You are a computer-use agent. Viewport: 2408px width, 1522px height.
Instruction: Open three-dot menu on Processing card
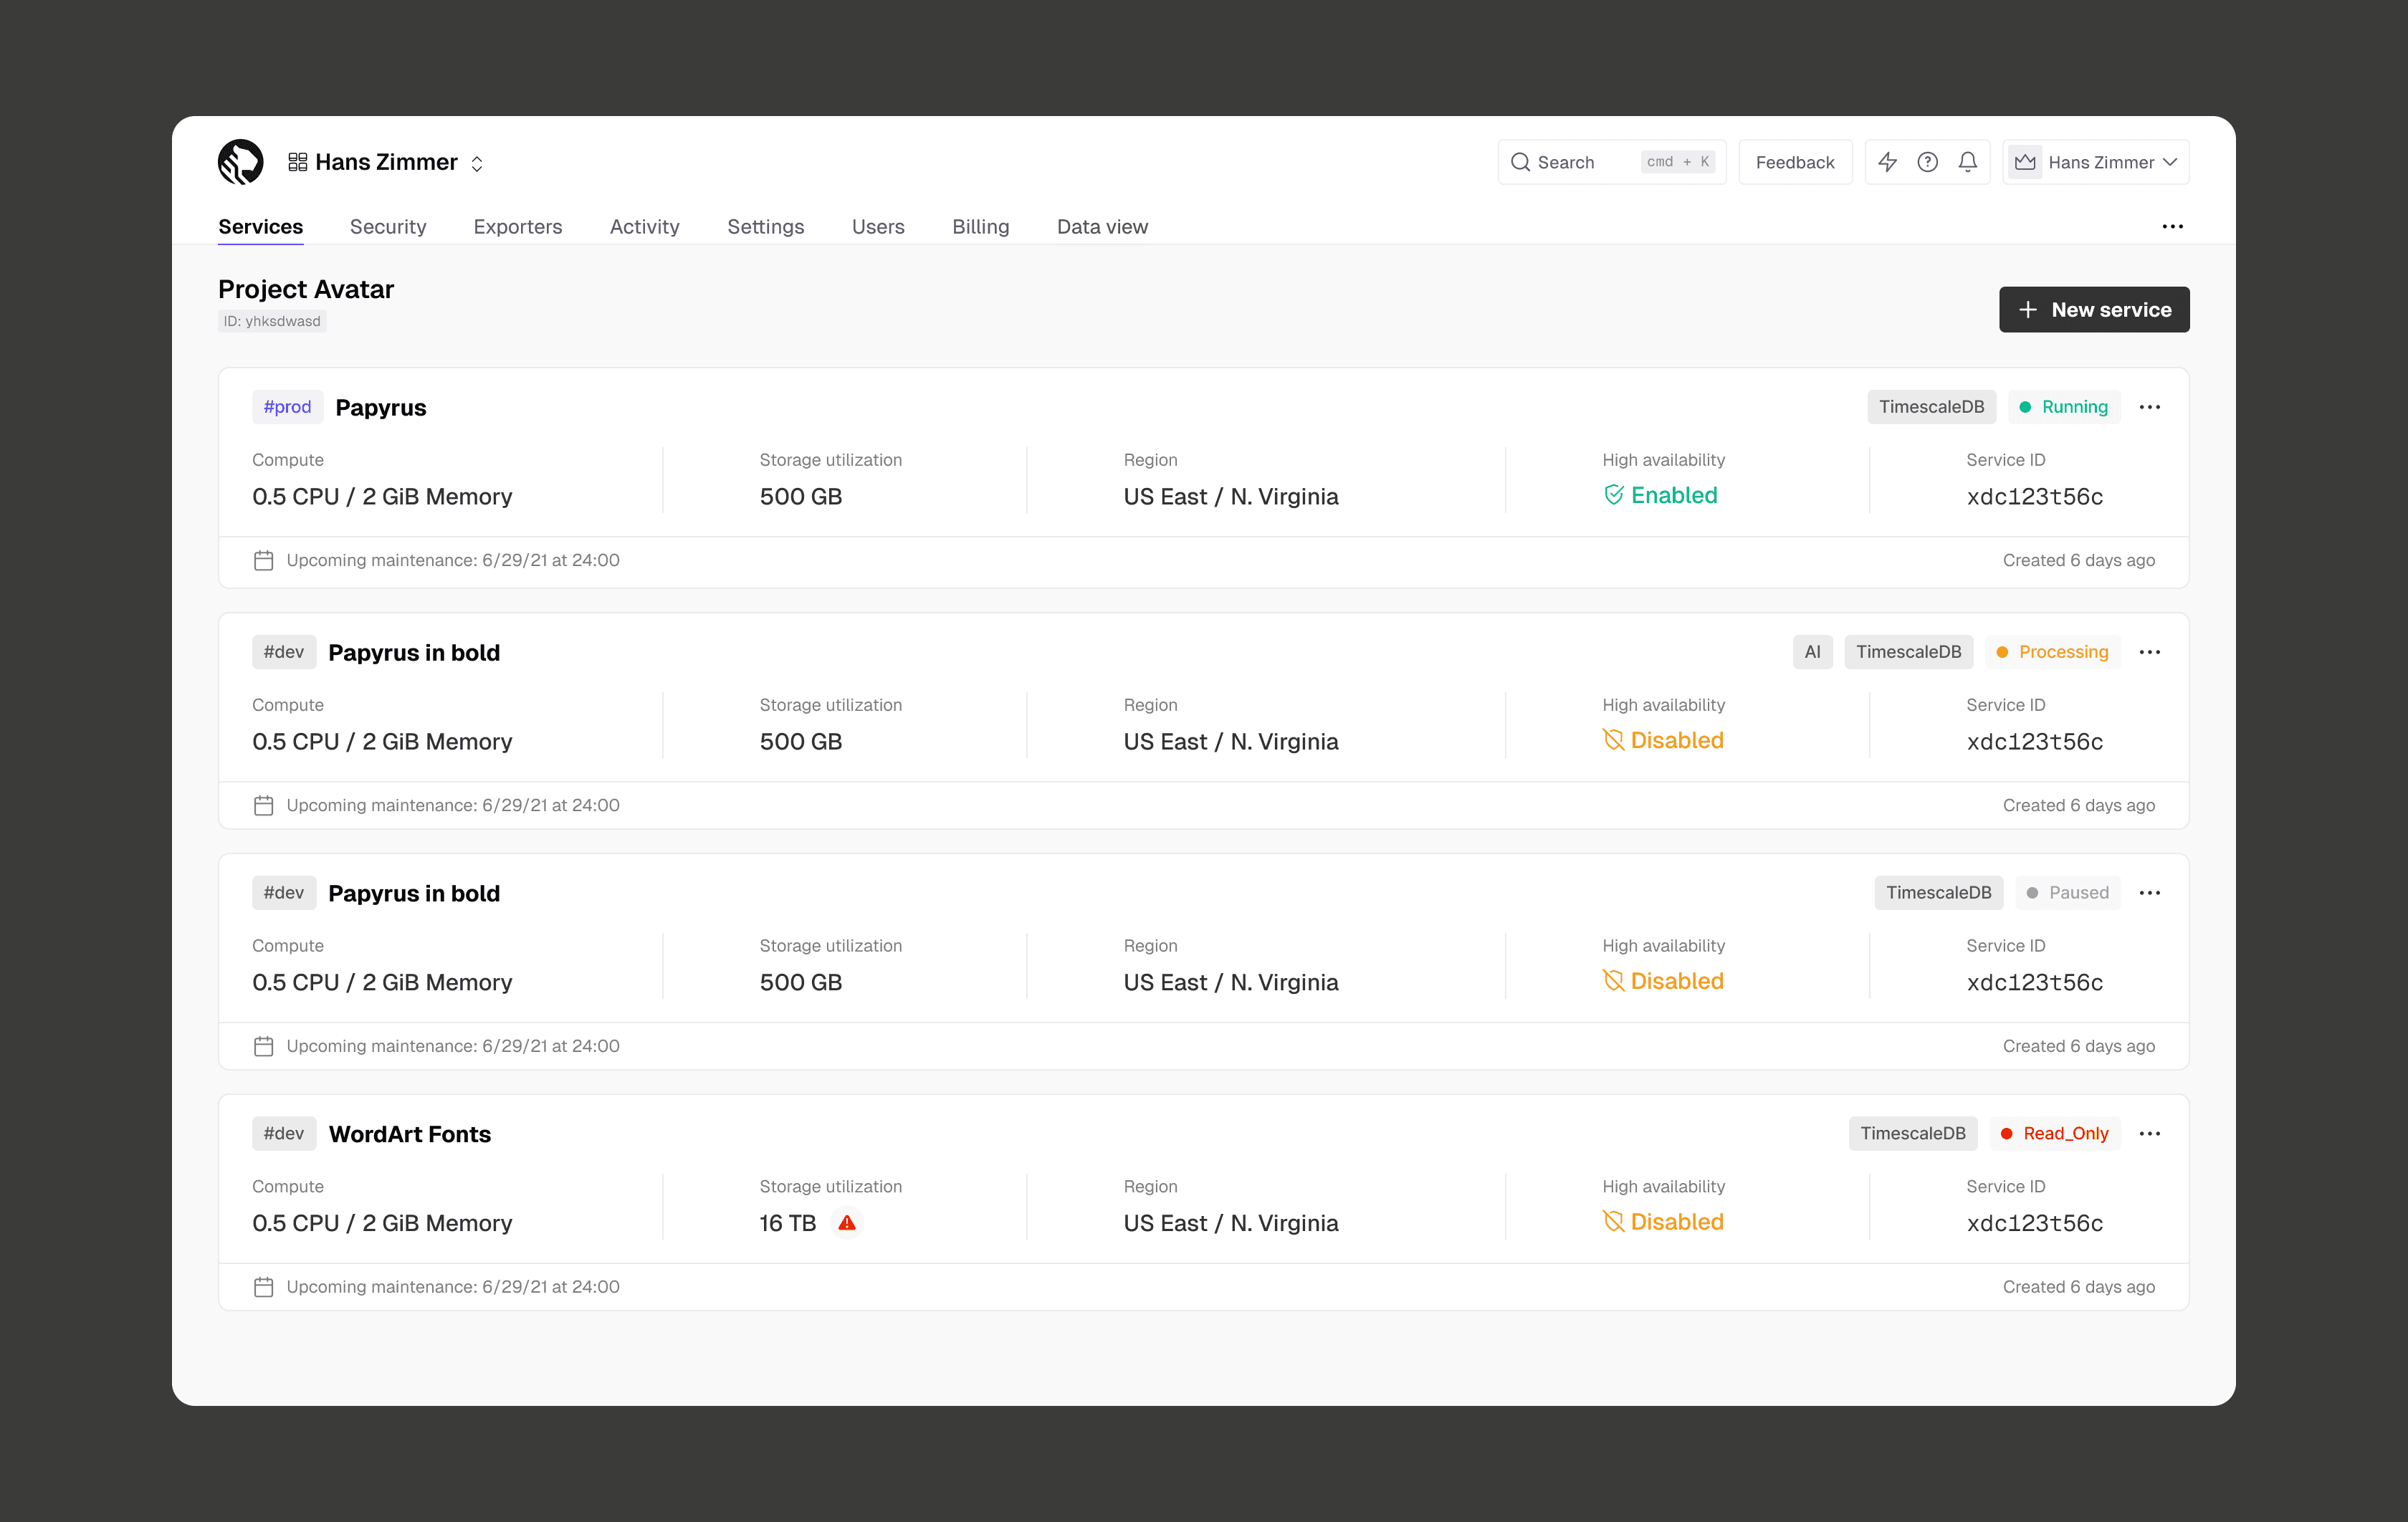coord(2150,652)
